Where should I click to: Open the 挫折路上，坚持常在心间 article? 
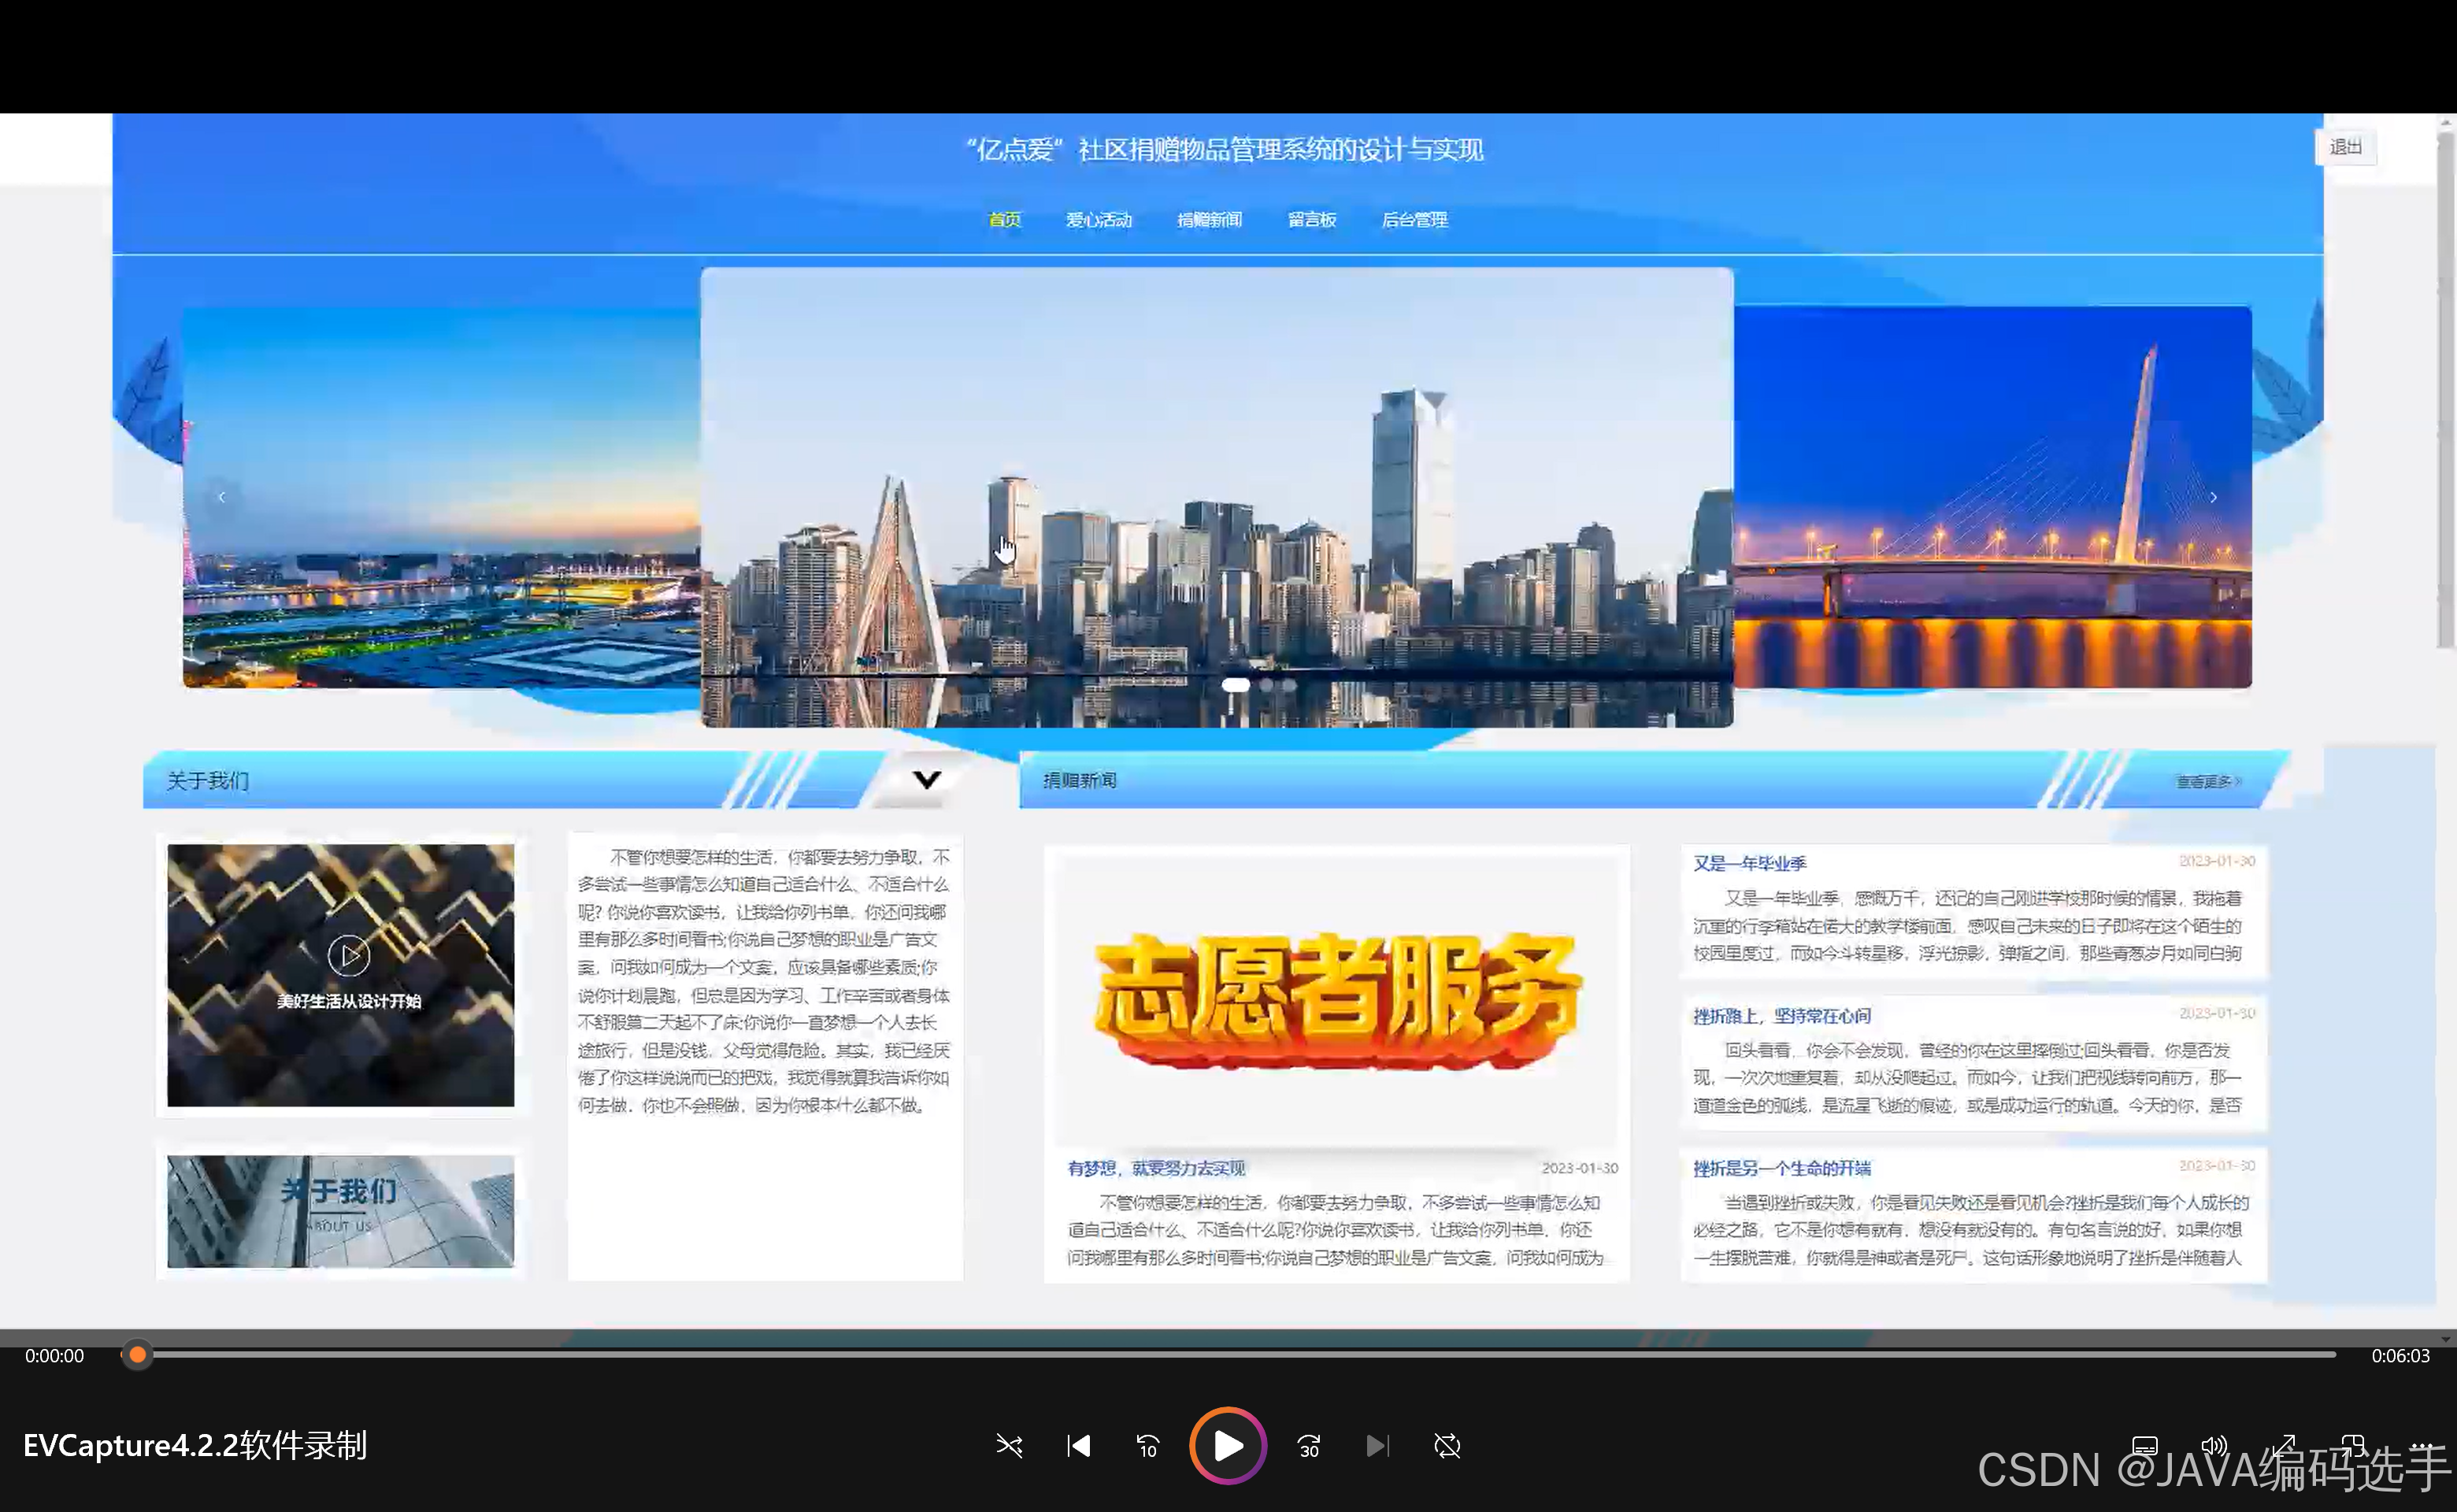[1782, 1016]
